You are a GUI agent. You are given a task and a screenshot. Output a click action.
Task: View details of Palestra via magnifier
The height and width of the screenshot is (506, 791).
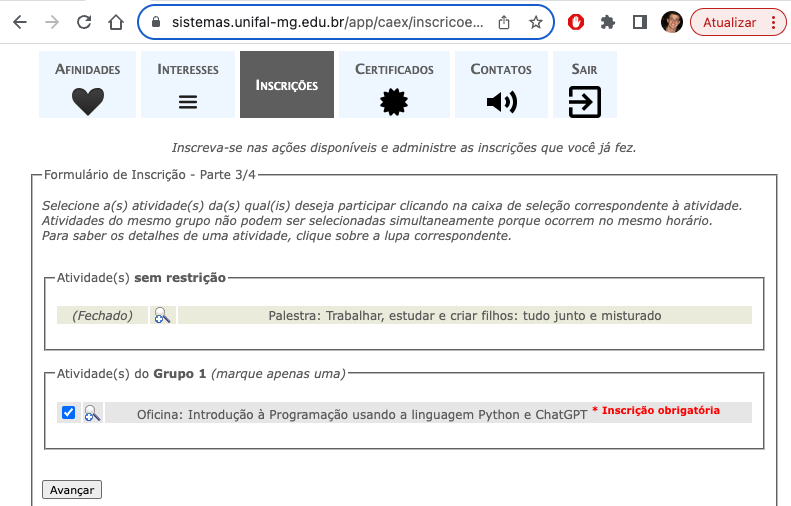tap(162, 316)
